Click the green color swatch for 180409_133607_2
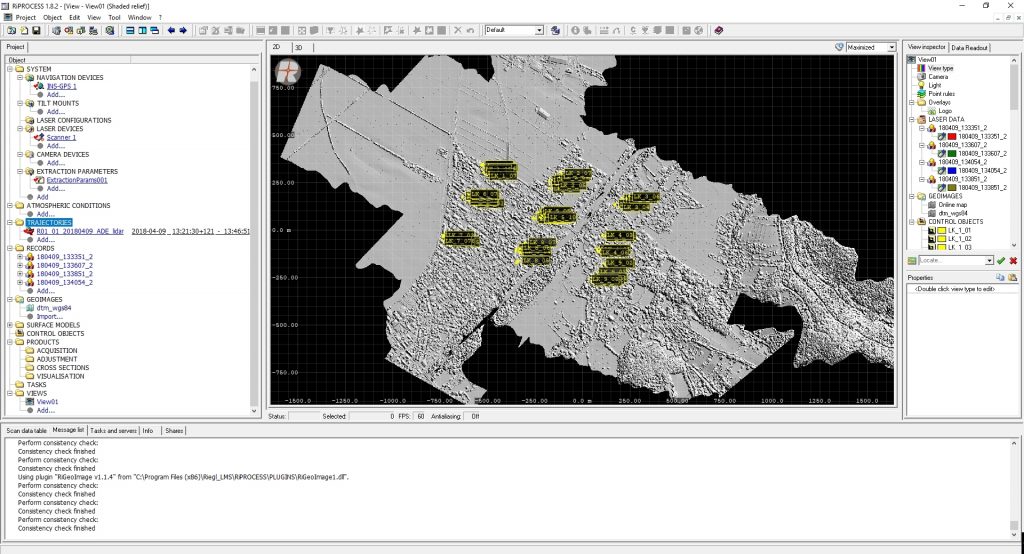The width and height of the screenshot is (1024, 554). [952, 154]
